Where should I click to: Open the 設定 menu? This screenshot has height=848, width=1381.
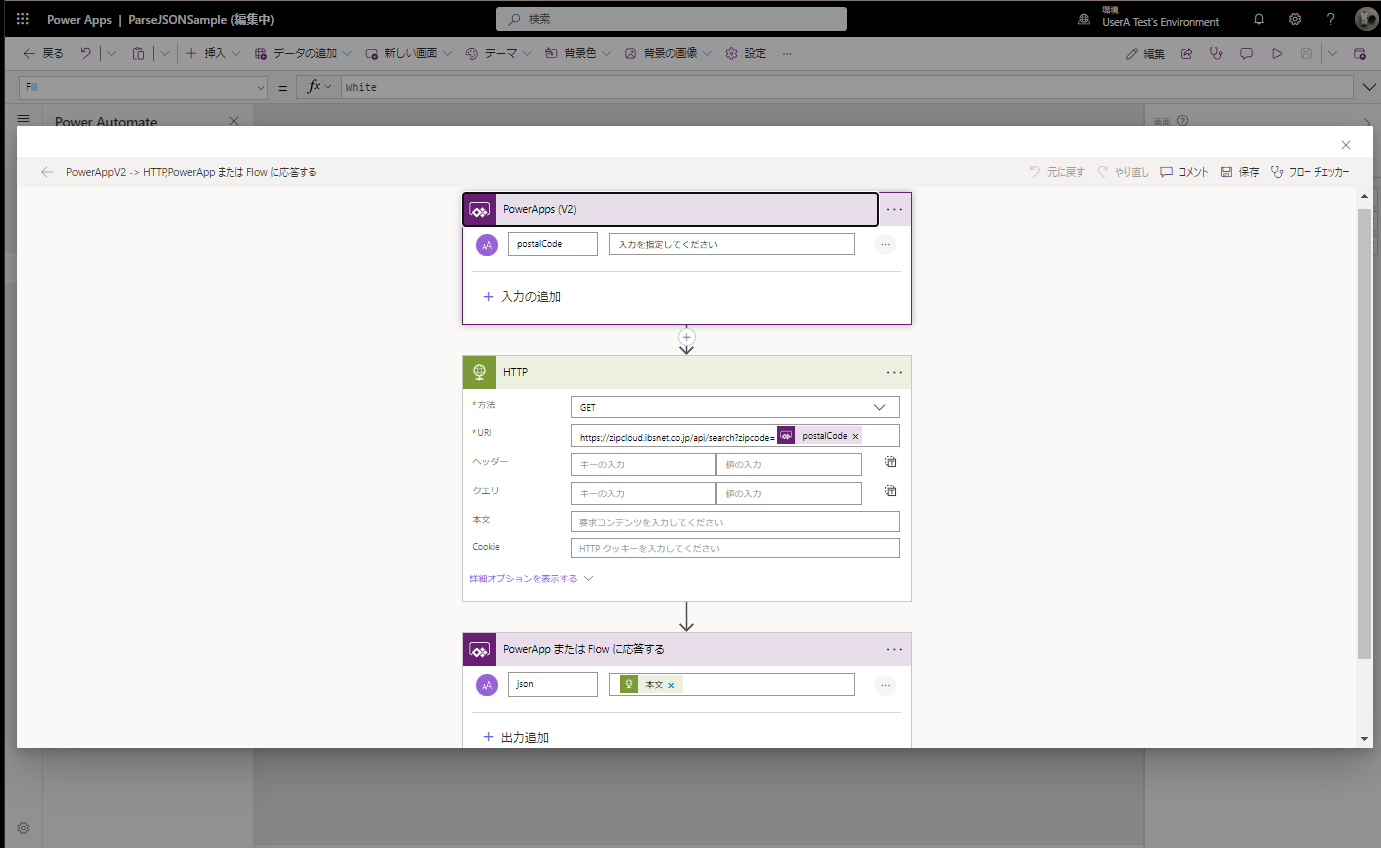point(745,53)
